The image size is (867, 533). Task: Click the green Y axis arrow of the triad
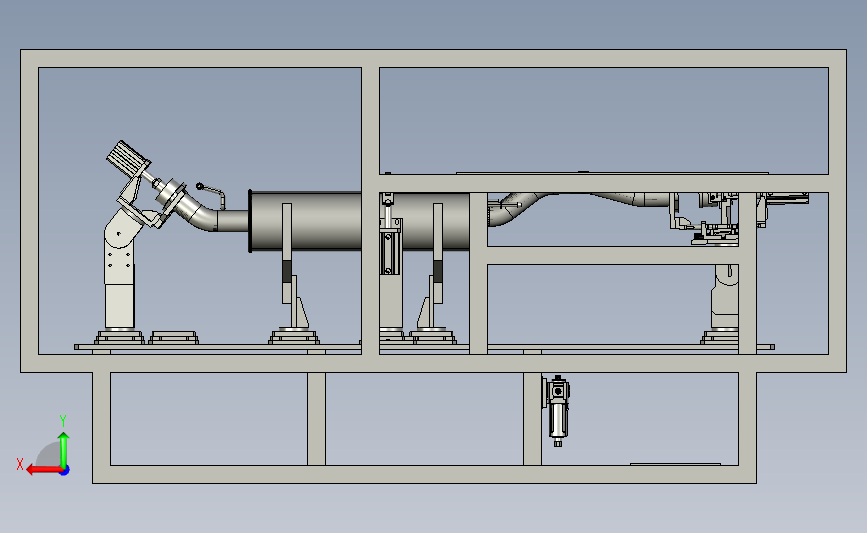pyautogui.click(x=64, y=450)
